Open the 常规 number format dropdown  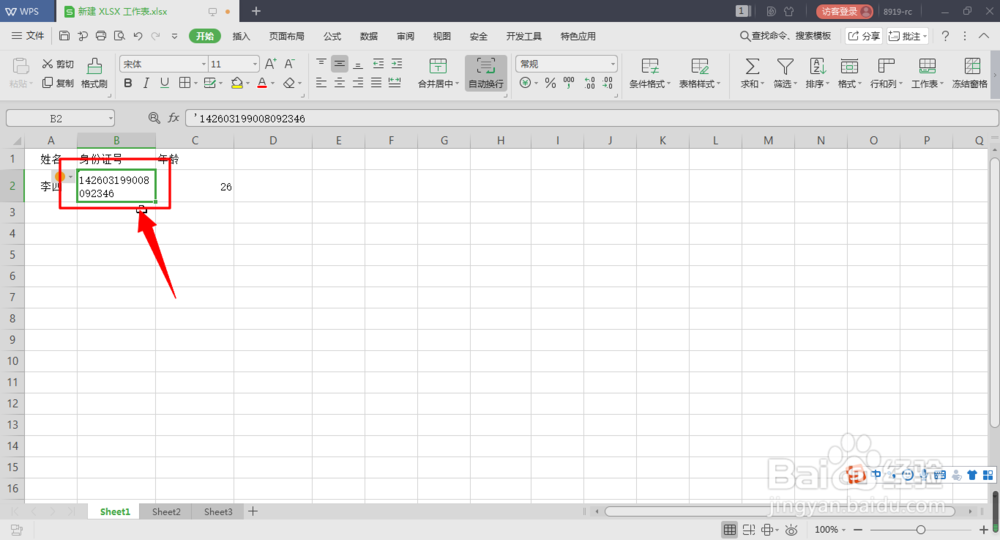[x=613, y=64]
